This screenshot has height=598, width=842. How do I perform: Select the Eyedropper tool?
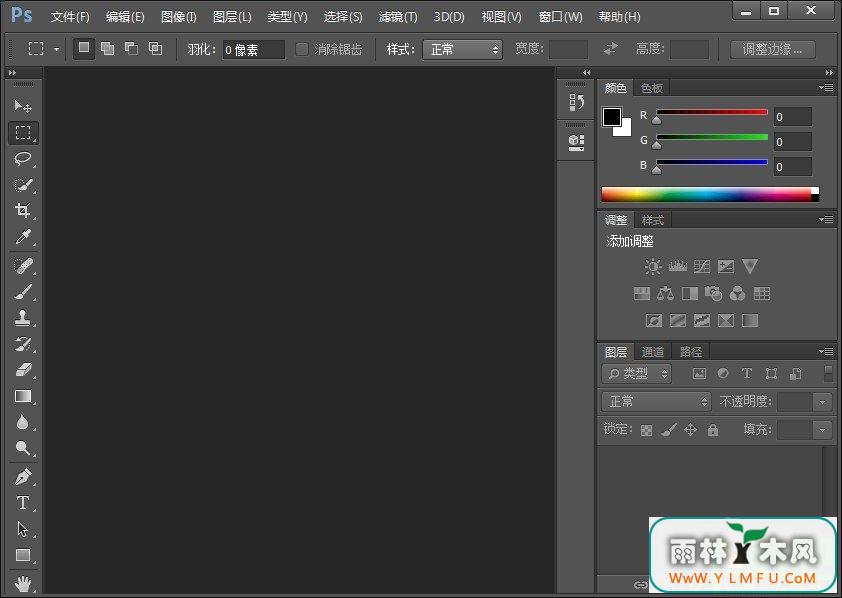coord(23,236)
